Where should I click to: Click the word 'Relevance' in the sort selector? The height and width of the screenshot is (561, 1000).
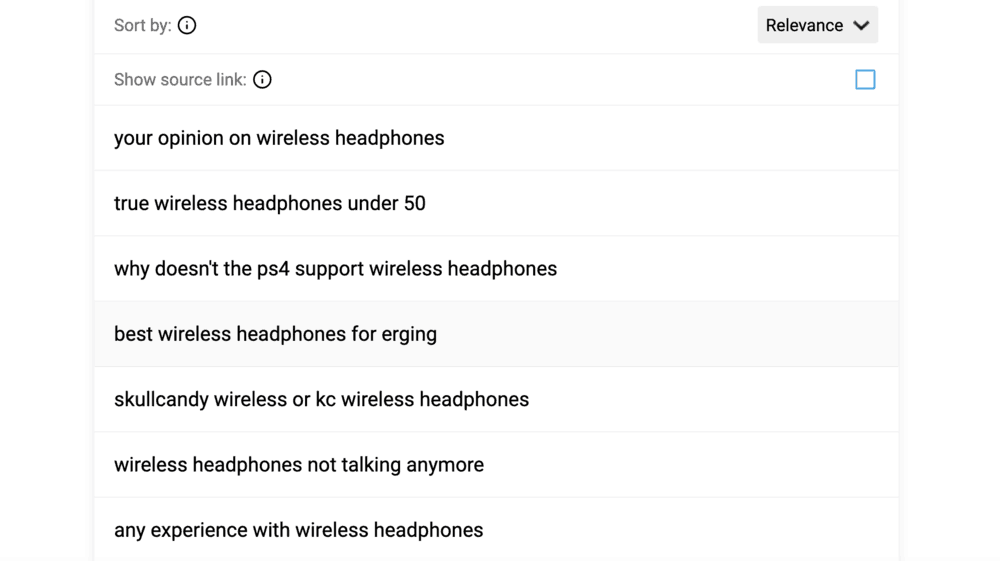coord(804,26)
